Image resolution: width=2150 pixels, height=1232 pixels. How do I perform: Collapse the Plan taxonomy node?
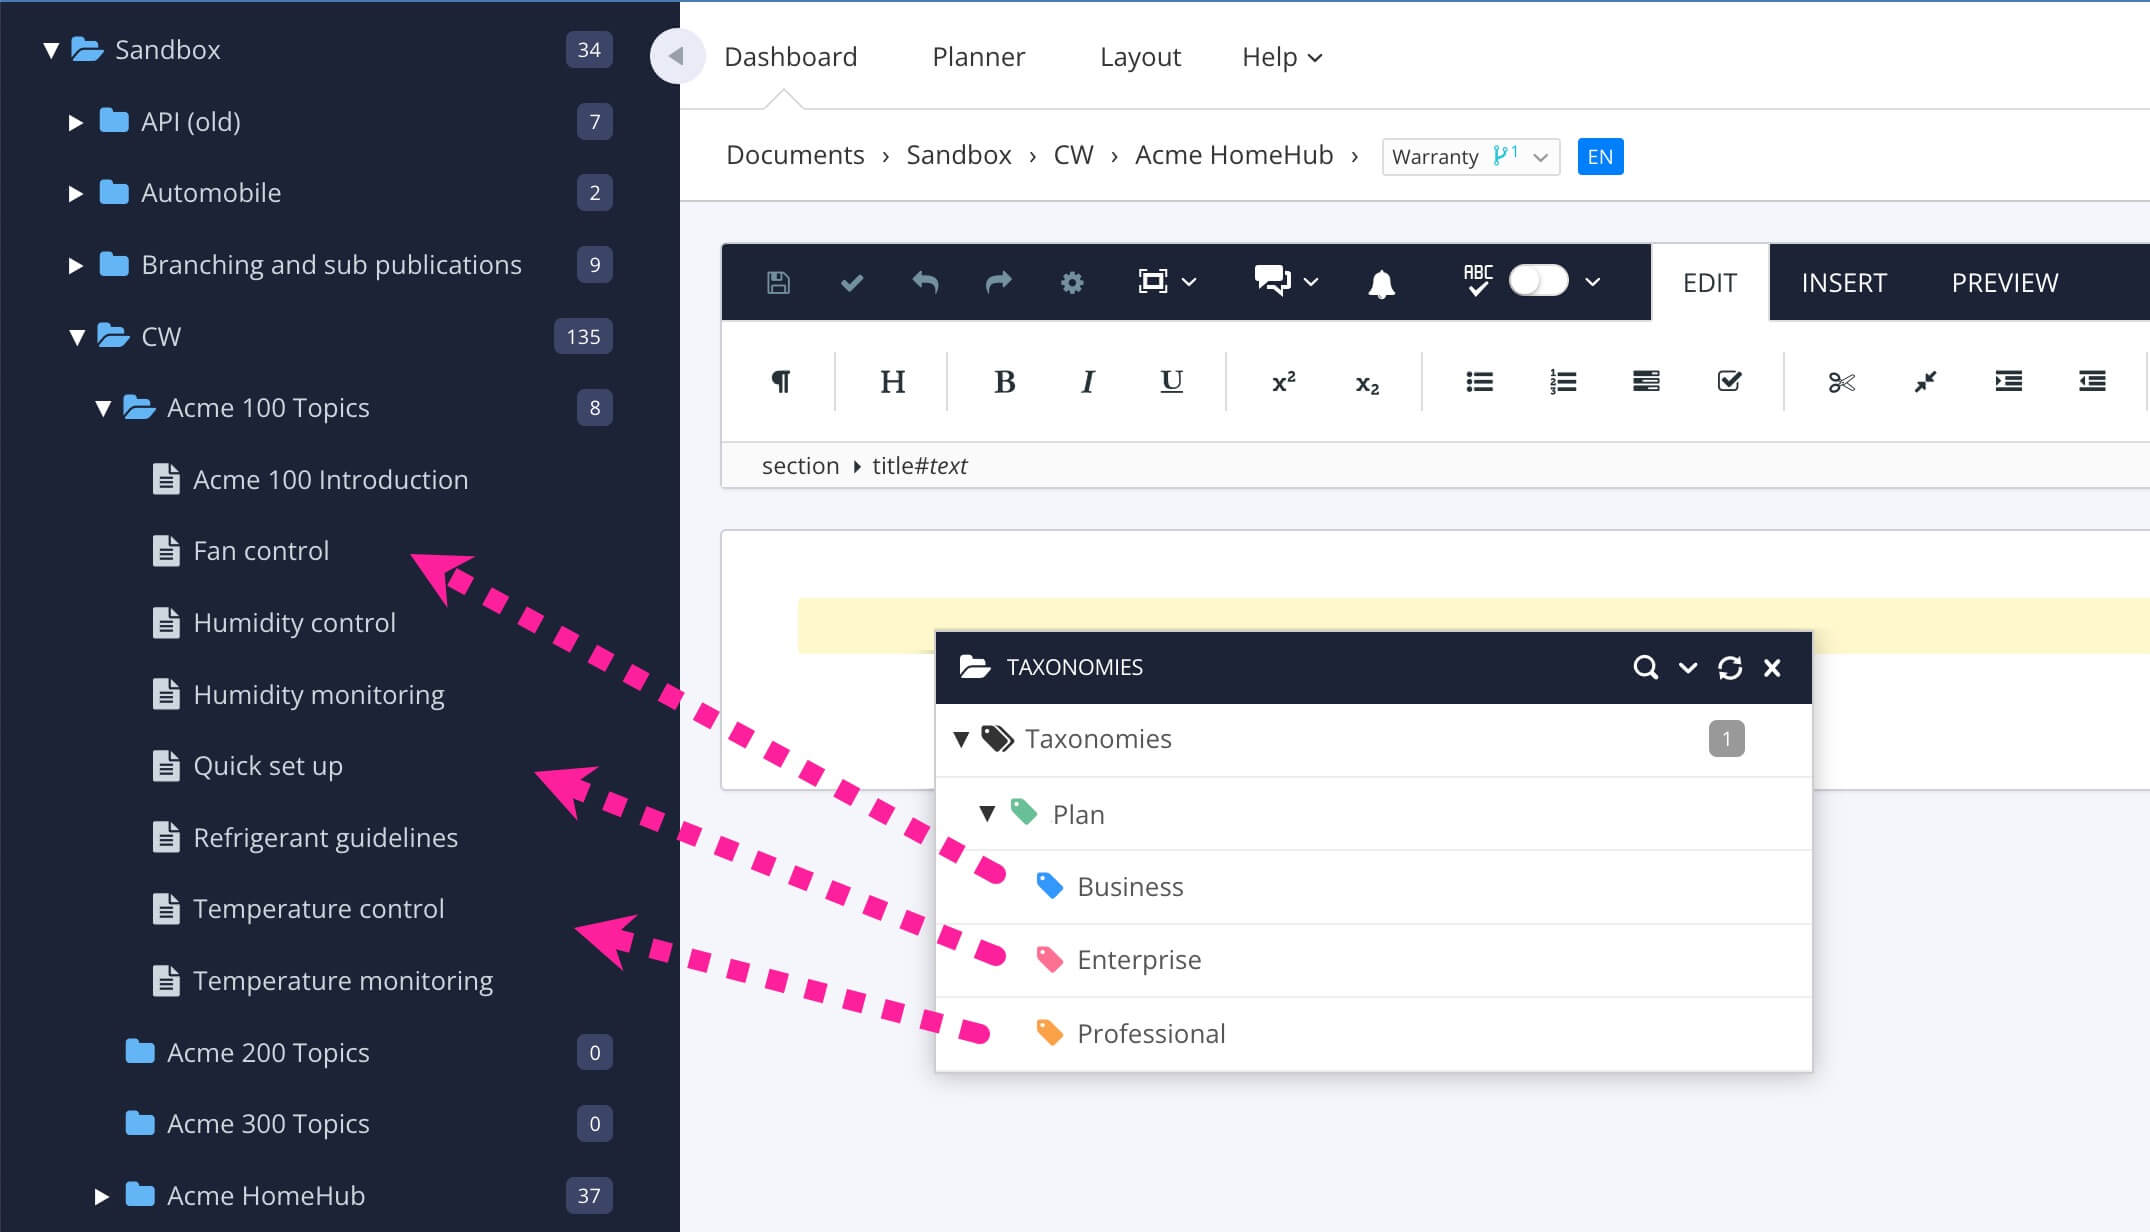pyautogui.click(x=987, y=814)
